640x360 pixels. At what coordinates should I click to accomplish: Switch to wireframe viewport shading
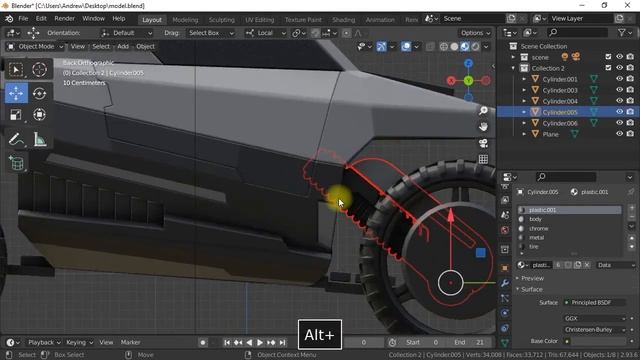tap(444, 47)
